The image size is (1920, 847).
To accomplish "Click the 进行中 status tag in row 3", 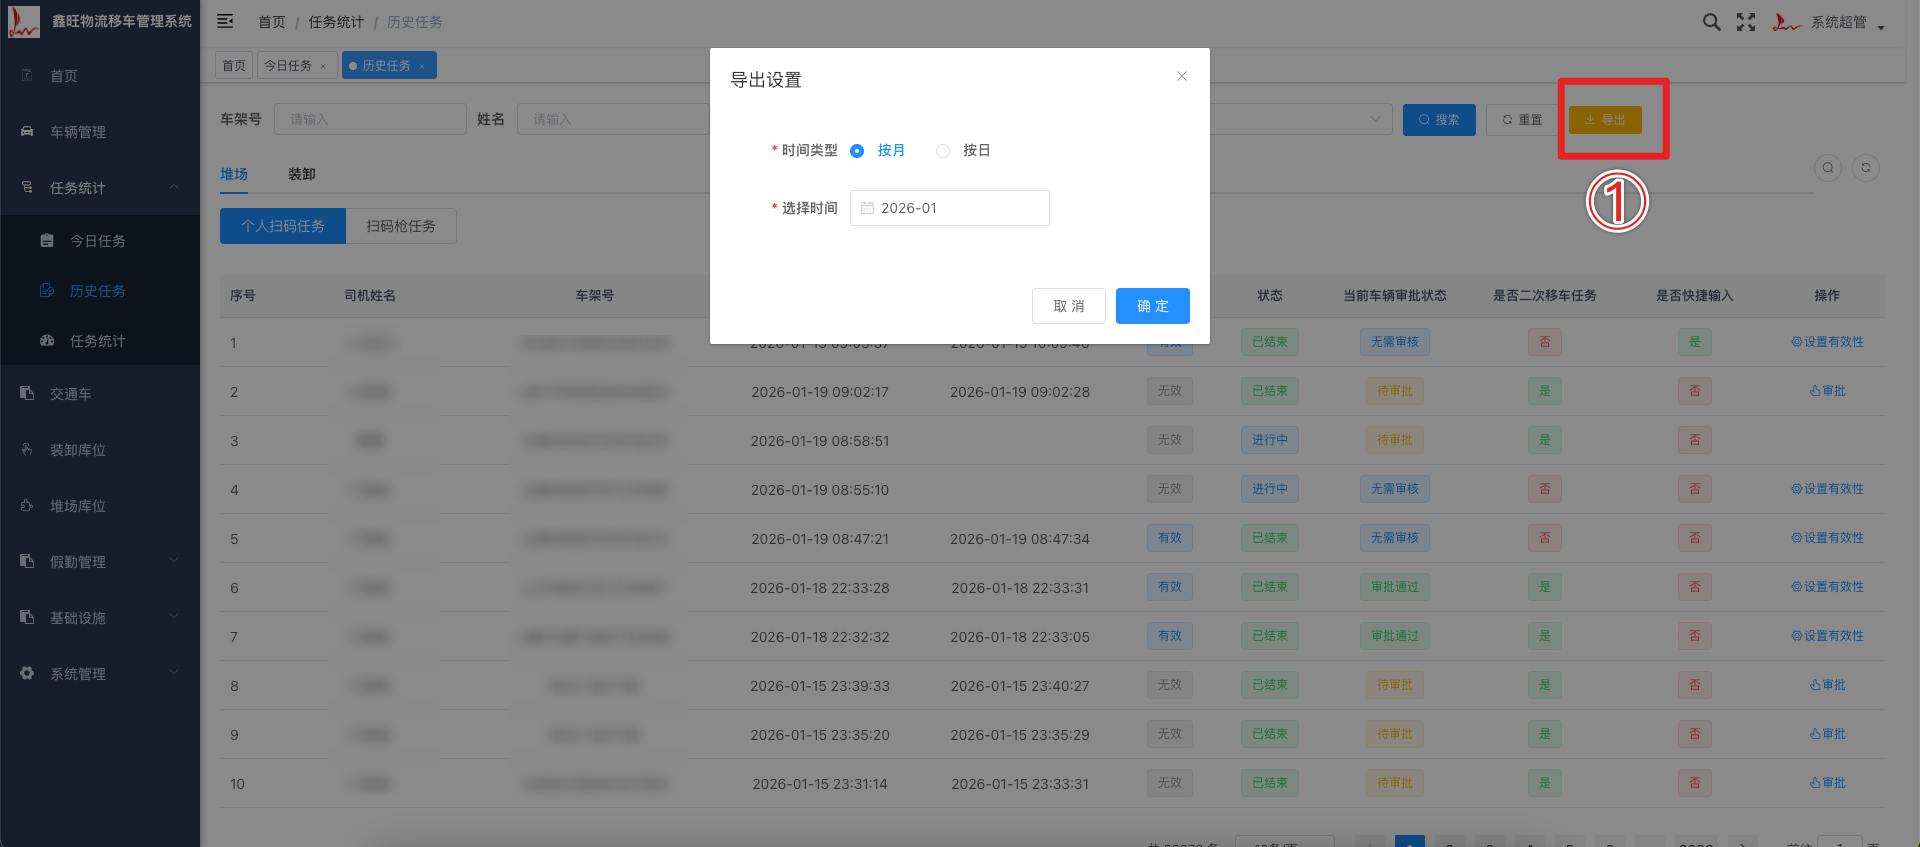I will click(1270, 440).
